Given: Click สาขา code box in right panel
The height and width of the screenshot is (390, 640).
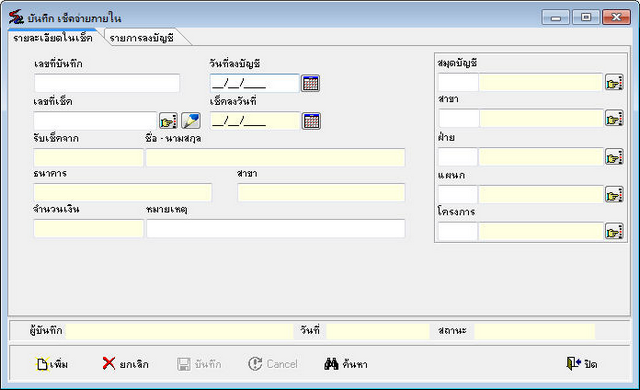Looking at the screenshot, I should (458, 119).
